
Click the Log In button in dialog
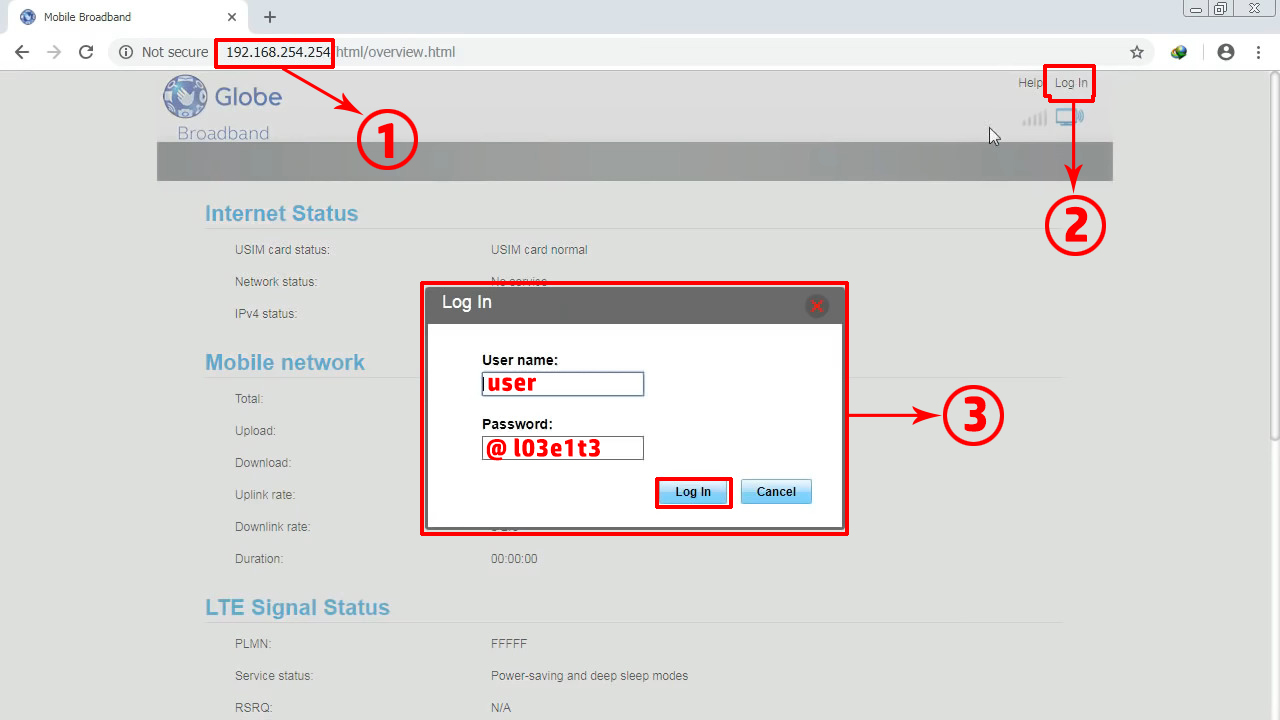click(x=693, y=492)
